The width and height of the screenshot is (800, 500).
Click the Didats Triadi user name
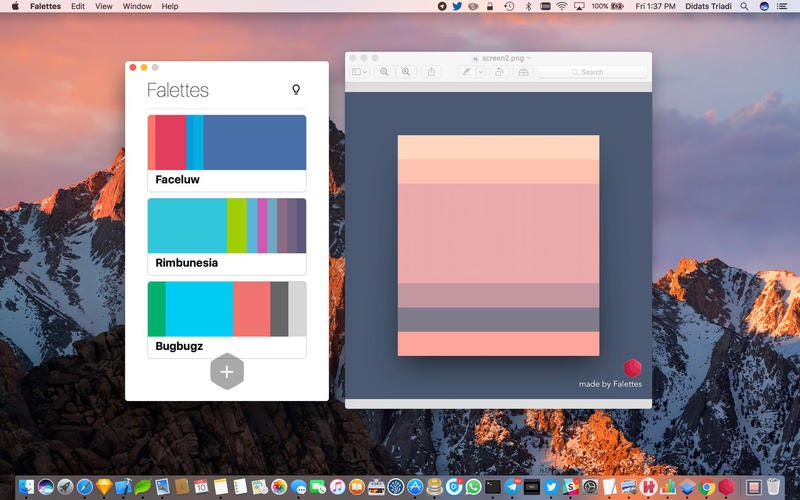pos(708,6)
